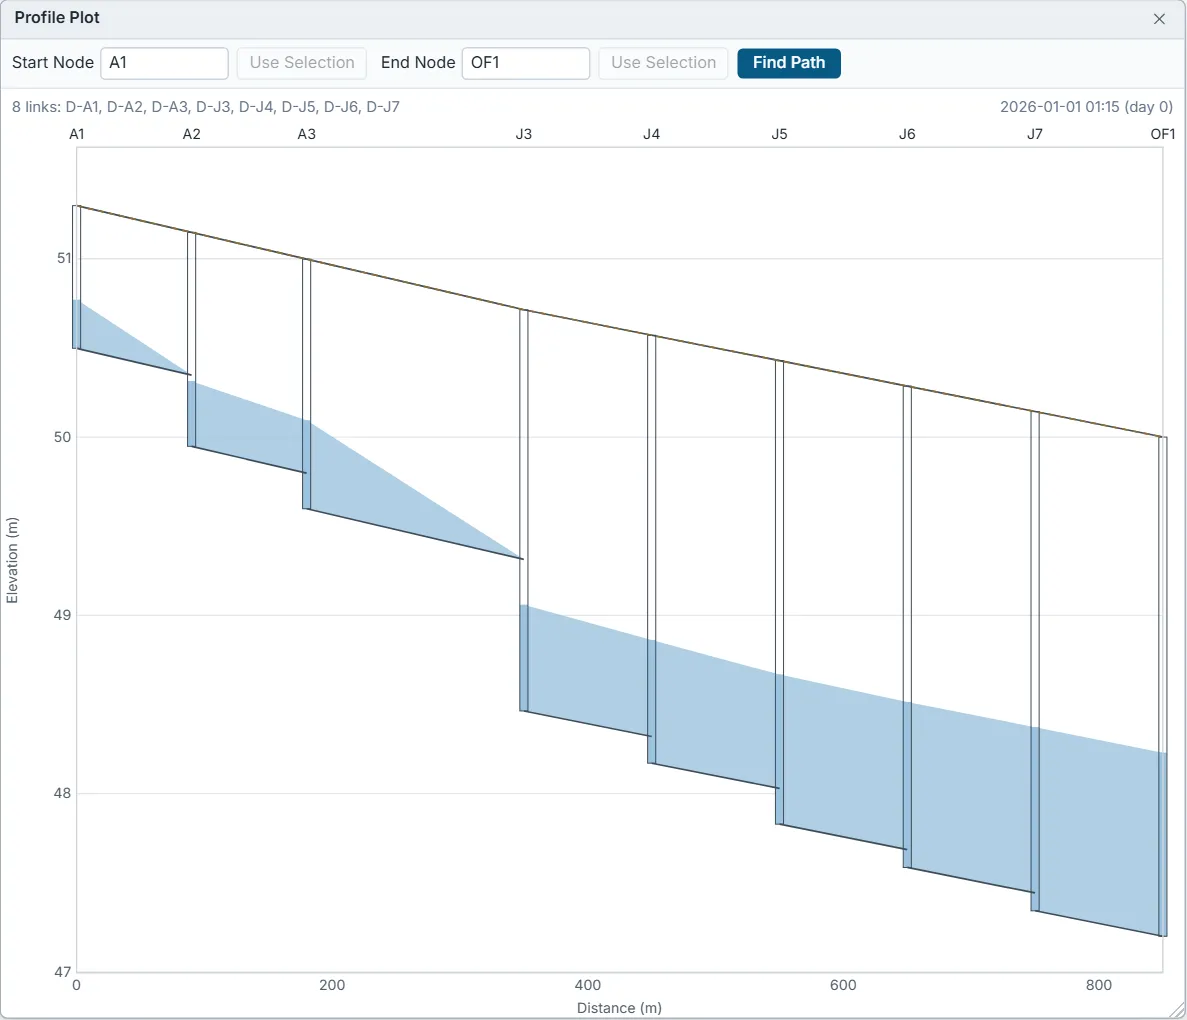Click the links list summary text
The width and height of the screenshot is (1187, 1020).
tap(206, 107)
